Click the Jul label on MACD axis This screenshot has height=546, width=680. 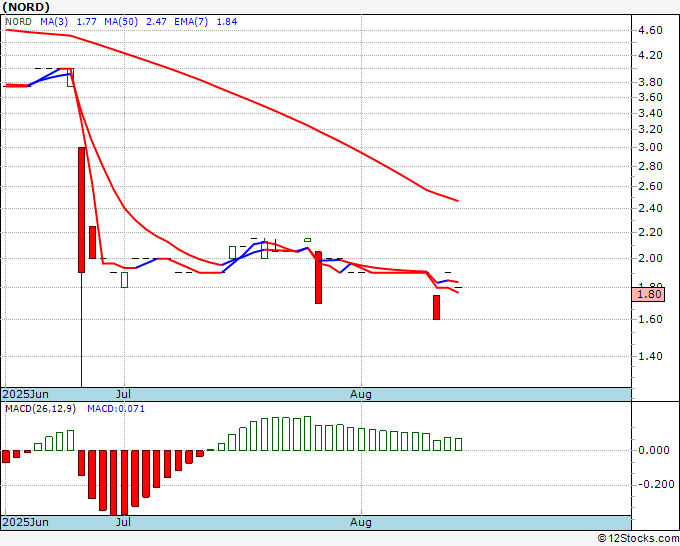pos(123,522)
